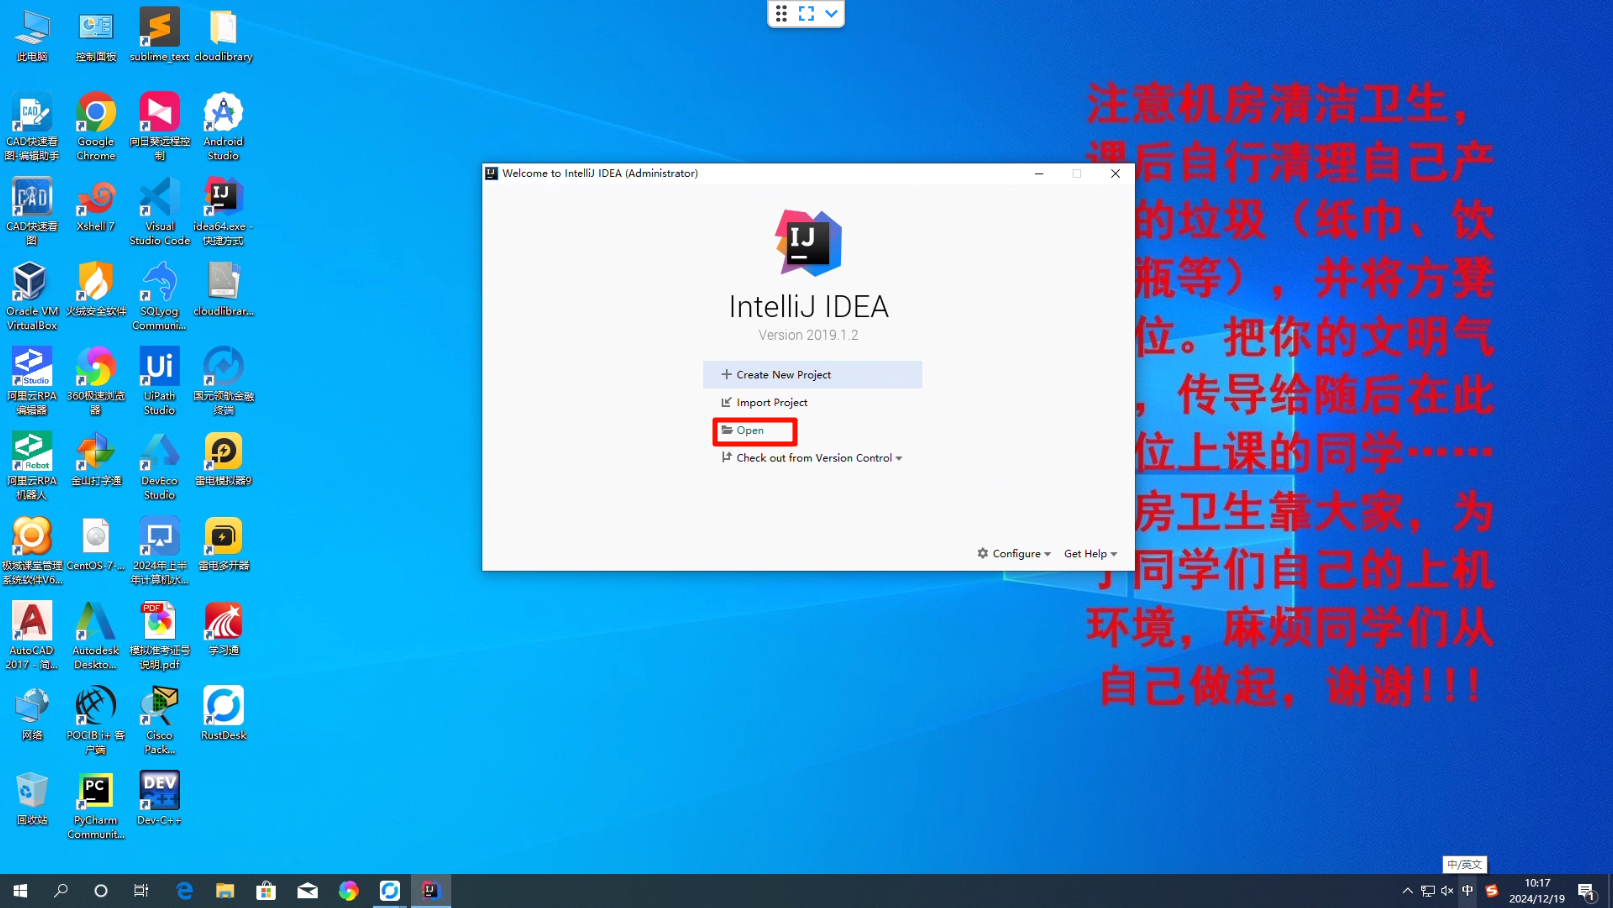Viewport: 1613px width, 908px height.
Task: Minimize the IntelliJ welcome window
Action: coord(1039,174)
